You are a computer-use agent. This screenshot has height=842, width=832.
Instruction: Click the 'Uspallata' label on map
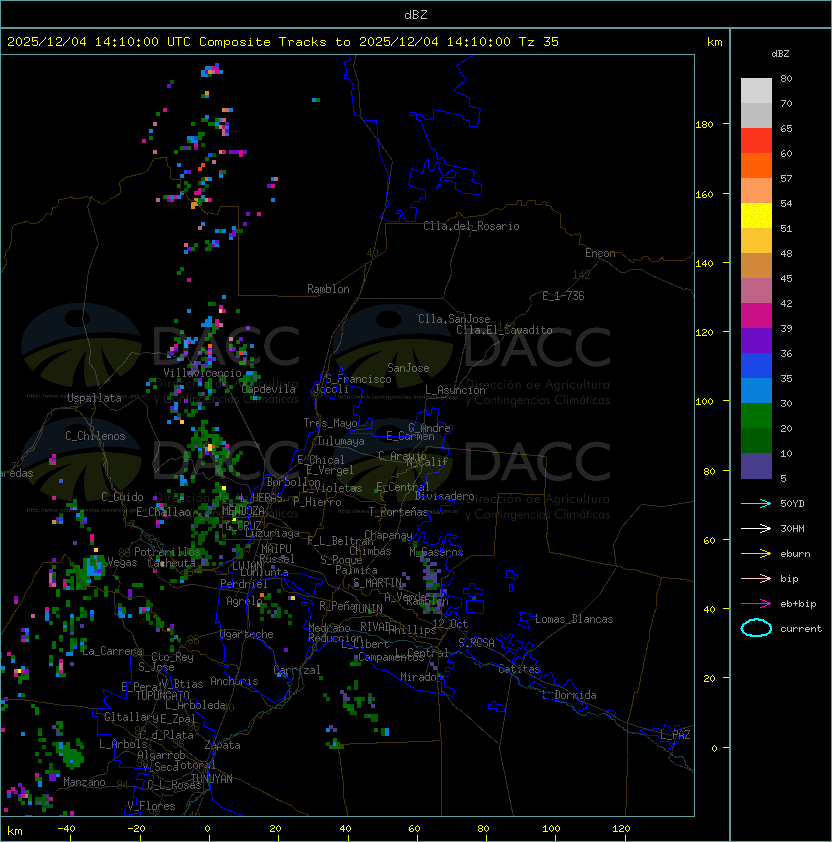tap(94, 398)
